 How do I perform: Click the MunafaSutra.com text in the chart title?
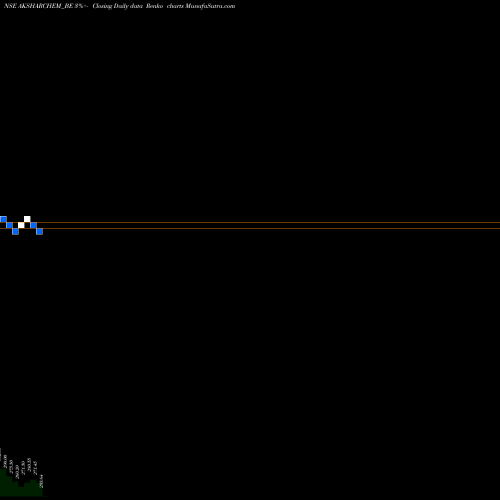[210, 6]
